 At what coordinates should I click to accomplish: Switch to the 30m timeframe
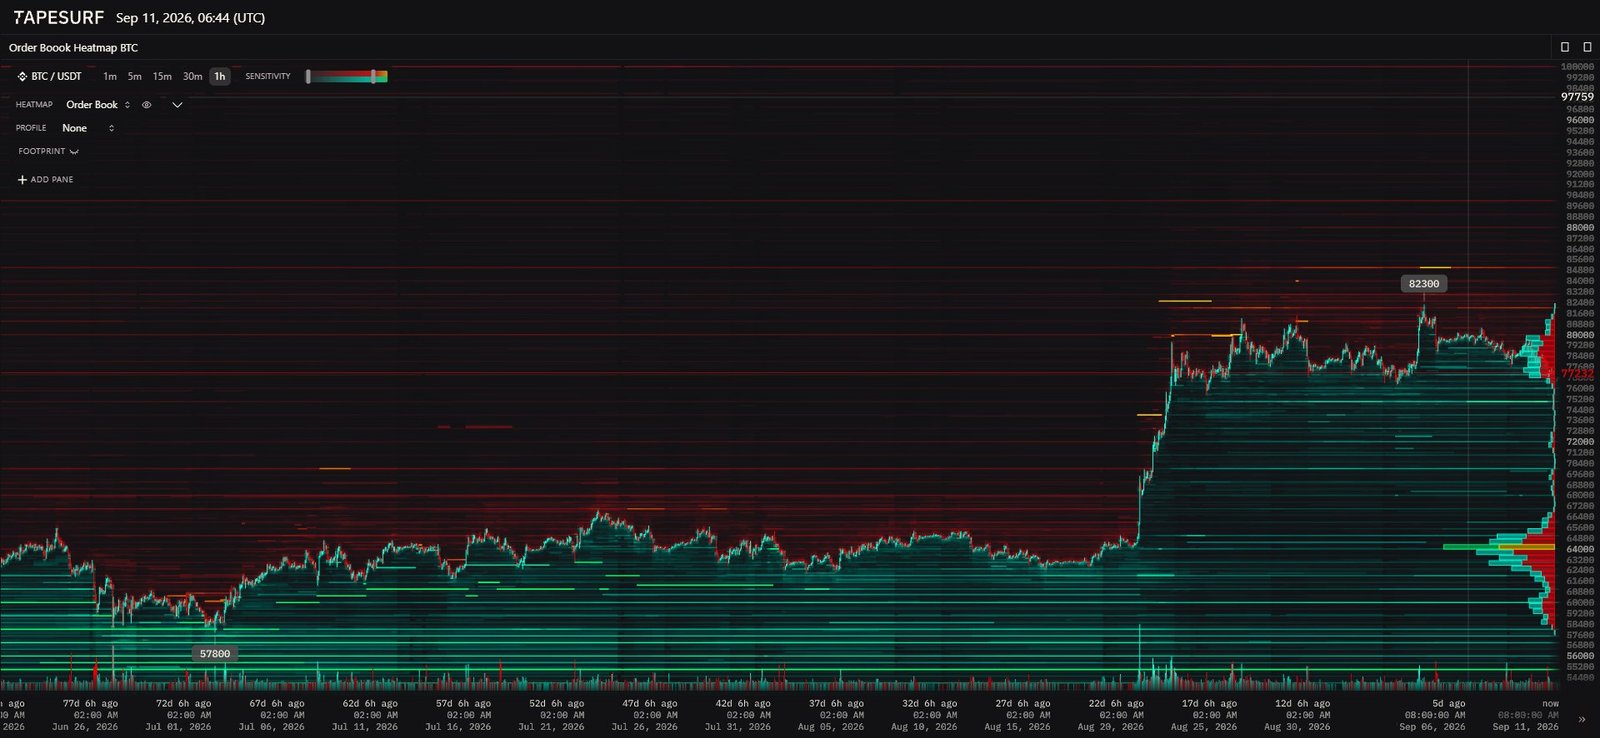(x=192, y=76)
